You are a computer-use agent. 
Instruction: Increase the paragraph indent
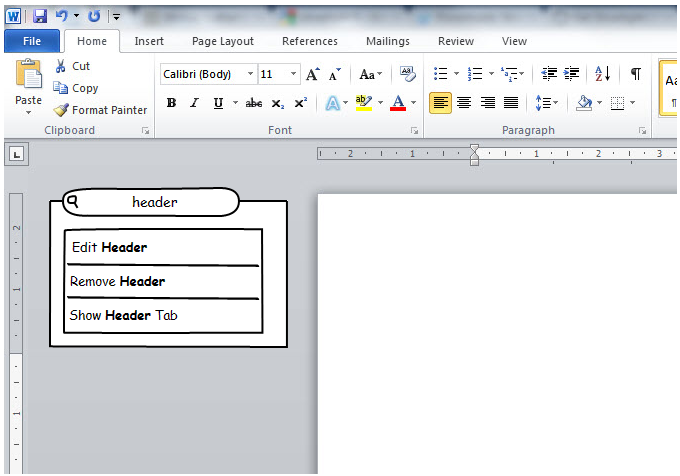click(572, 74)
